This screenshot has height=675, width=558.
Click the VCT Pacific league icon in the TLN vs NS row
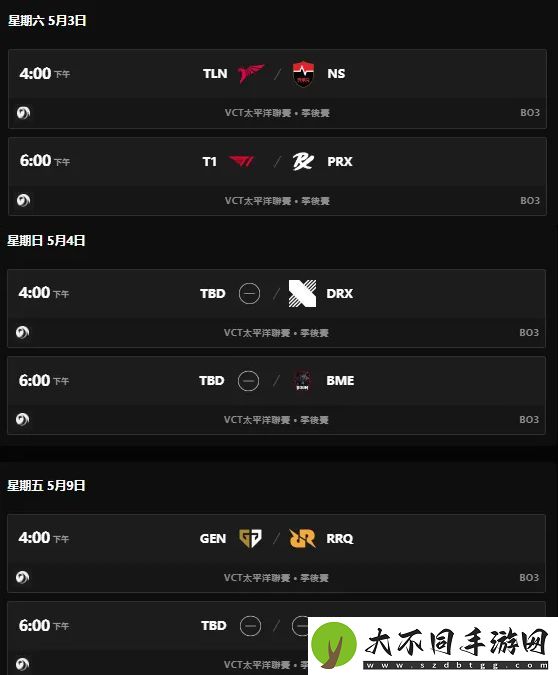23,113
